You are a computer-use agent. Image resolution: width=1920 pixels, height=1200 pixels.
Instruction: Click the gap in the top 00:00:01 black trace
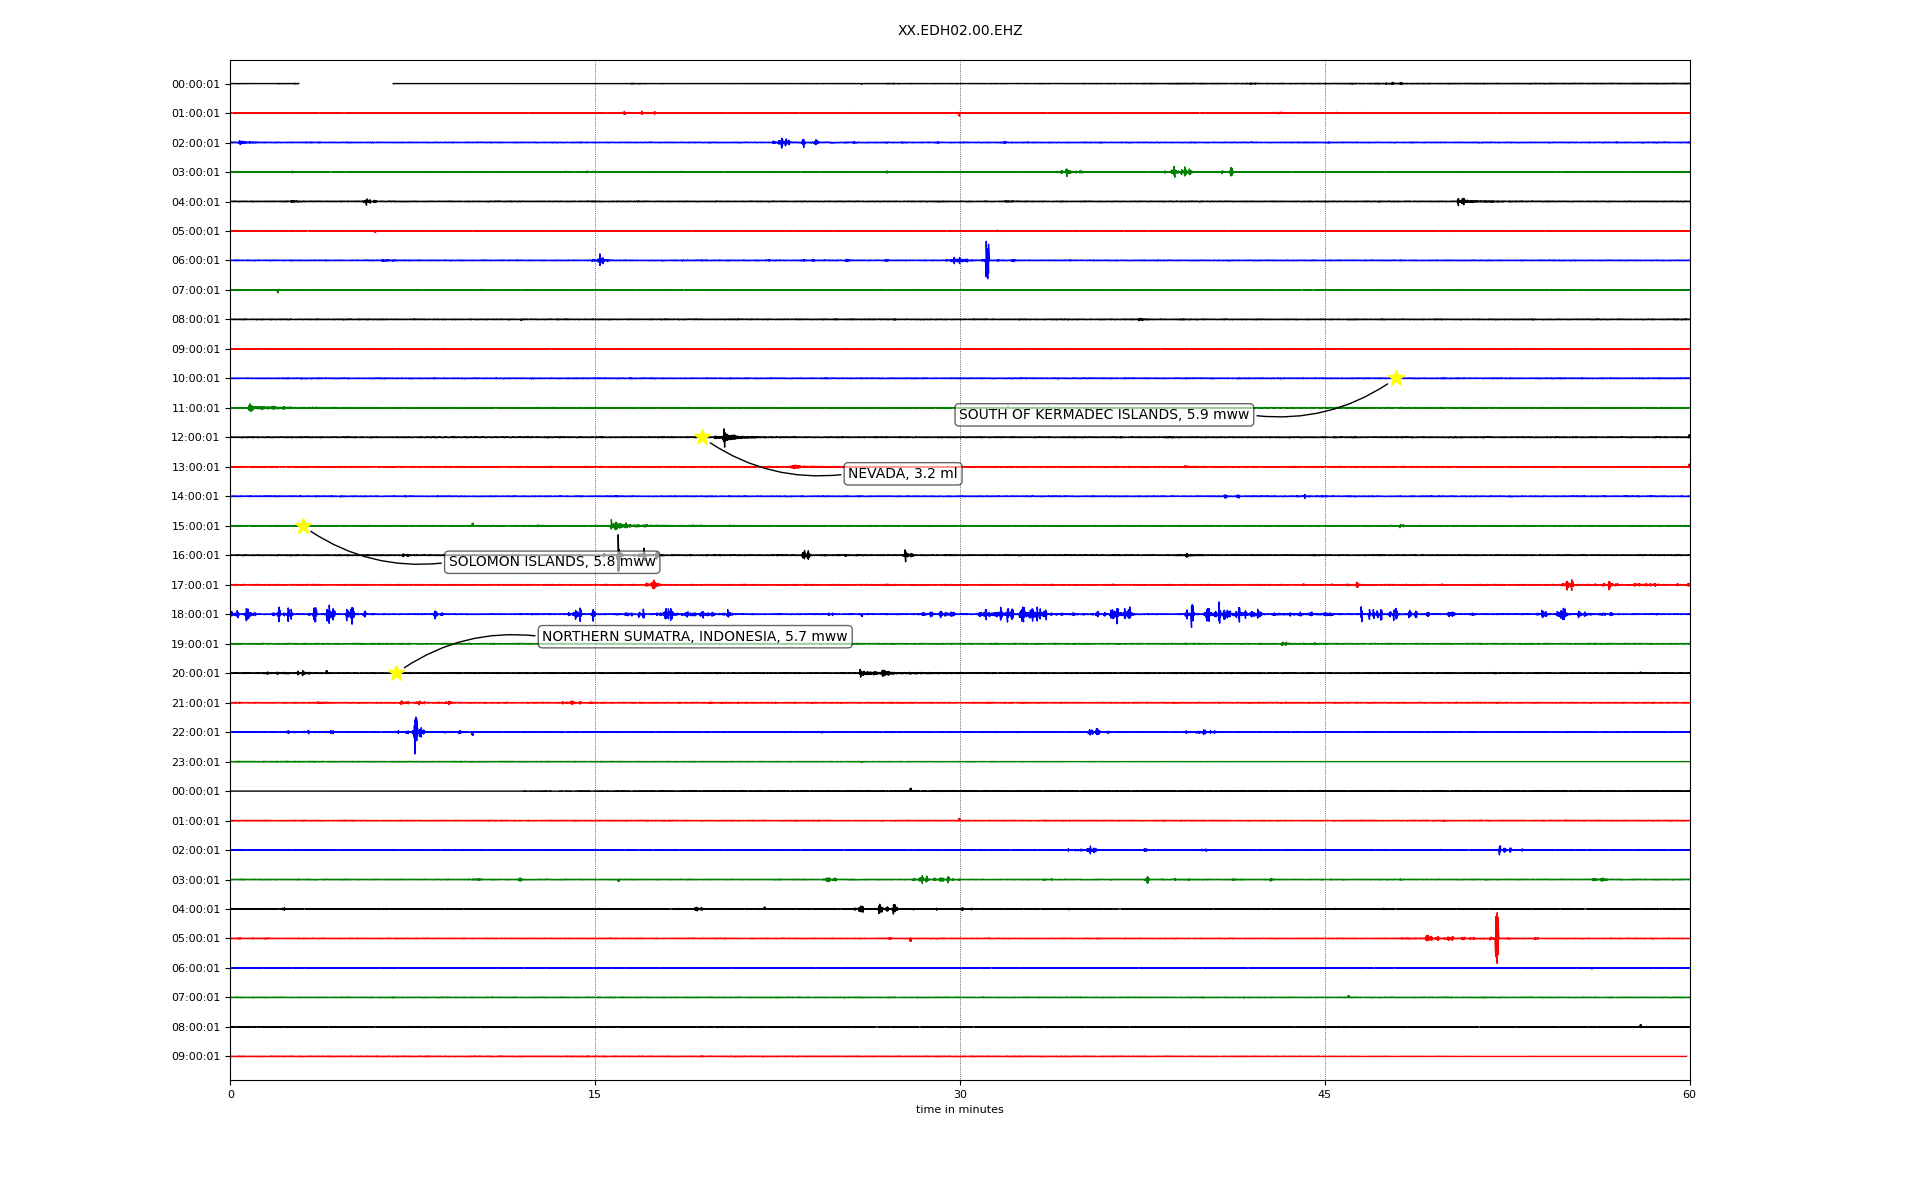pyautogui.click(x=345, y=84)
